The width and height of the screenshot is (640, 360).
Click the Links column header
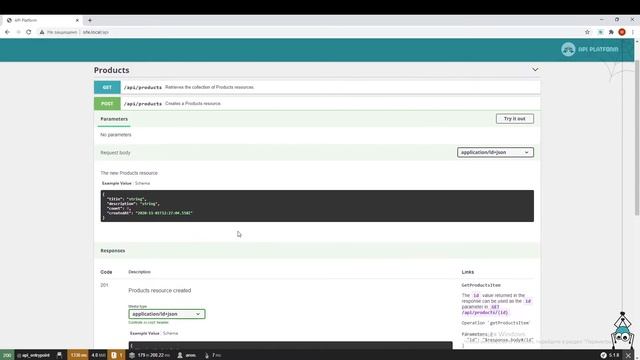pos(468,272)
